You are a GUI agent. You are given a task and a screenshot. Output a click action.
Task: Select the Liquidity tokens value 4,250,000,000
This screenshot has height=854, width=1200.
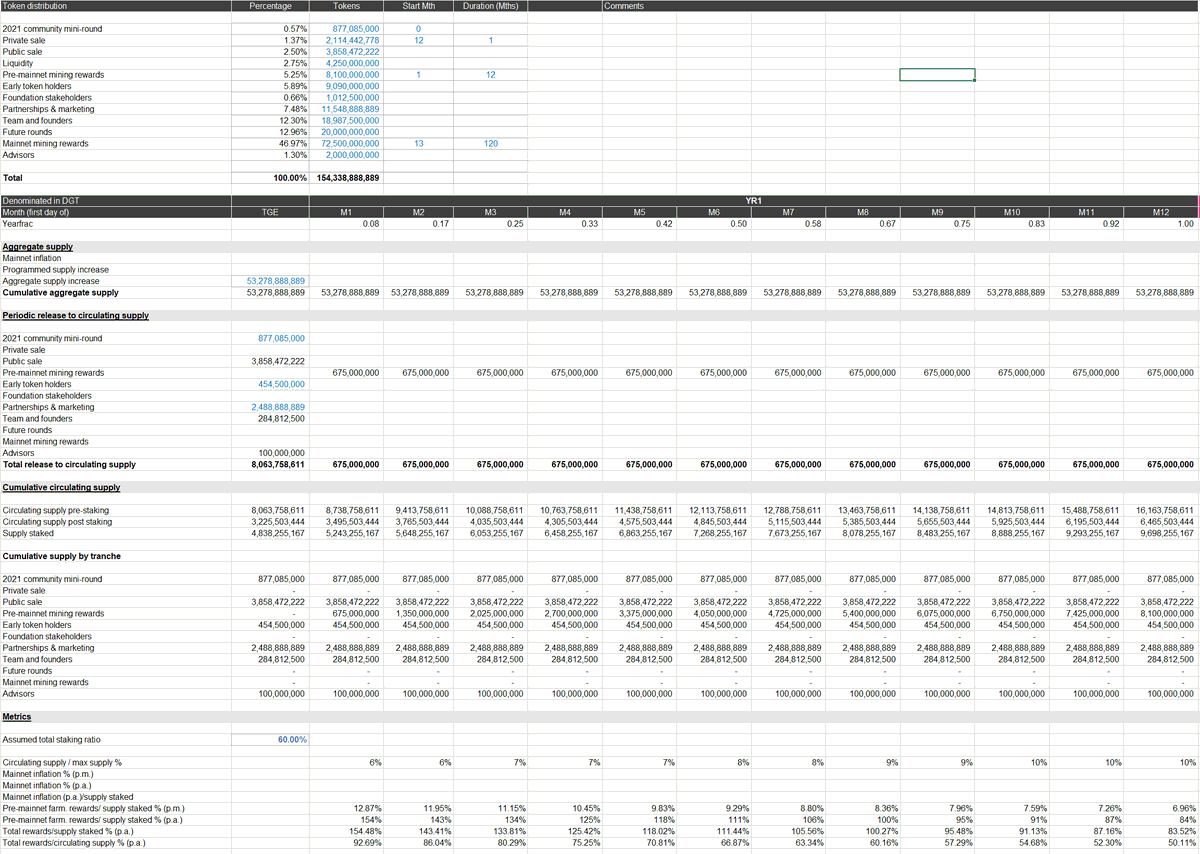345,63
